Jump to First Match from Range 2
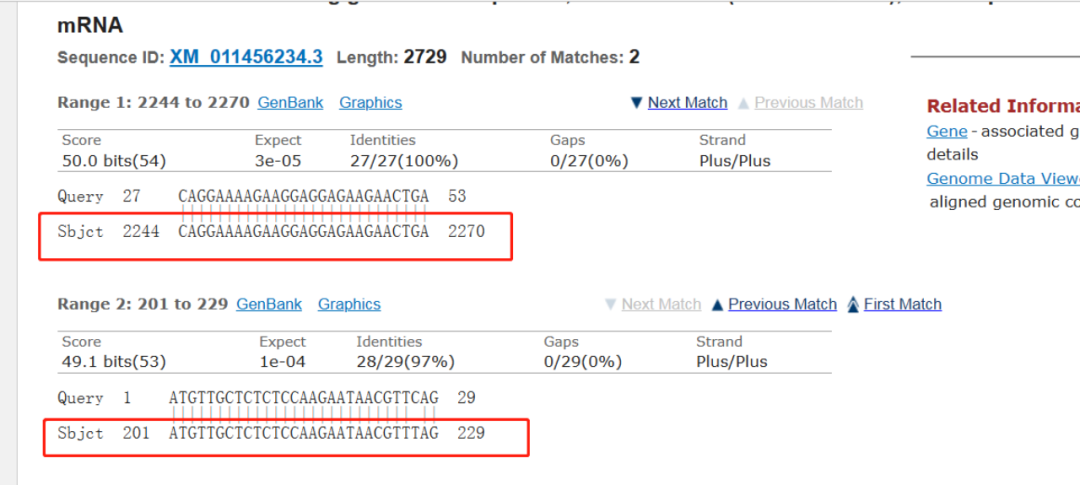This screenshot has height=485, width=1080. tap(902, 305)
